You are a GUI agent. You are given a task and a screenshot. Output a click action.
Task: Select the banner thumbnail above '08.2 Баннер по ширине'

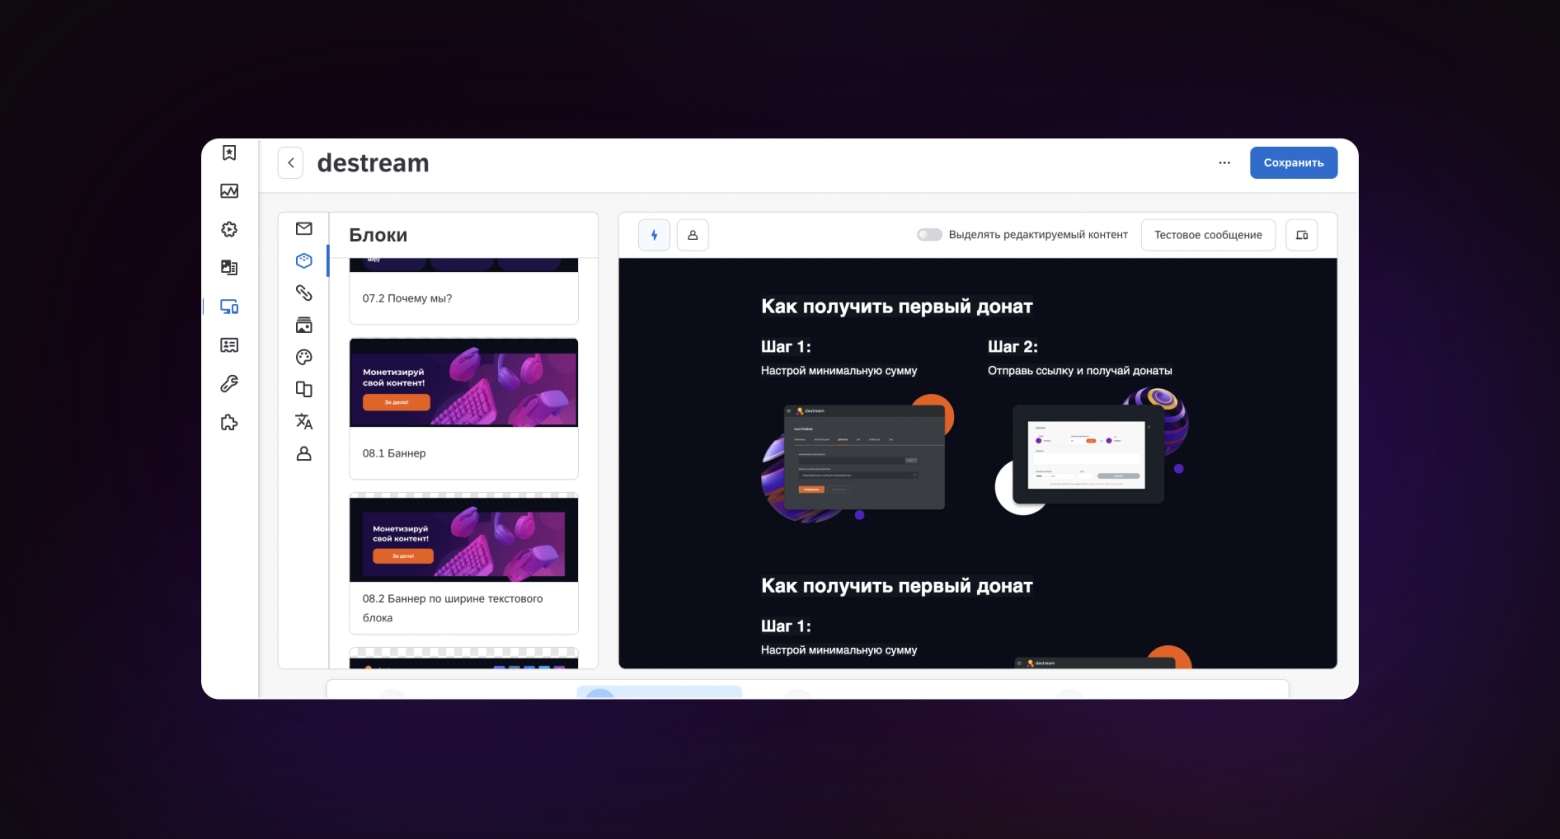click(464, 538)
